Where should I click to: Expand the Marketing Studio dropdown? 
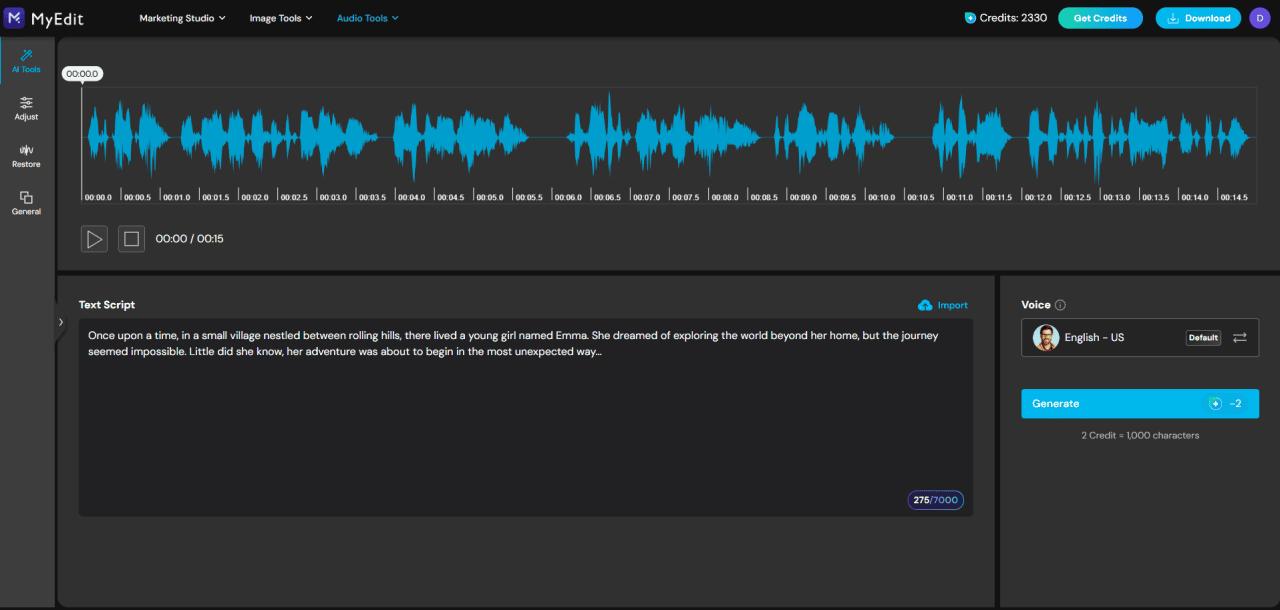(182, 17)
